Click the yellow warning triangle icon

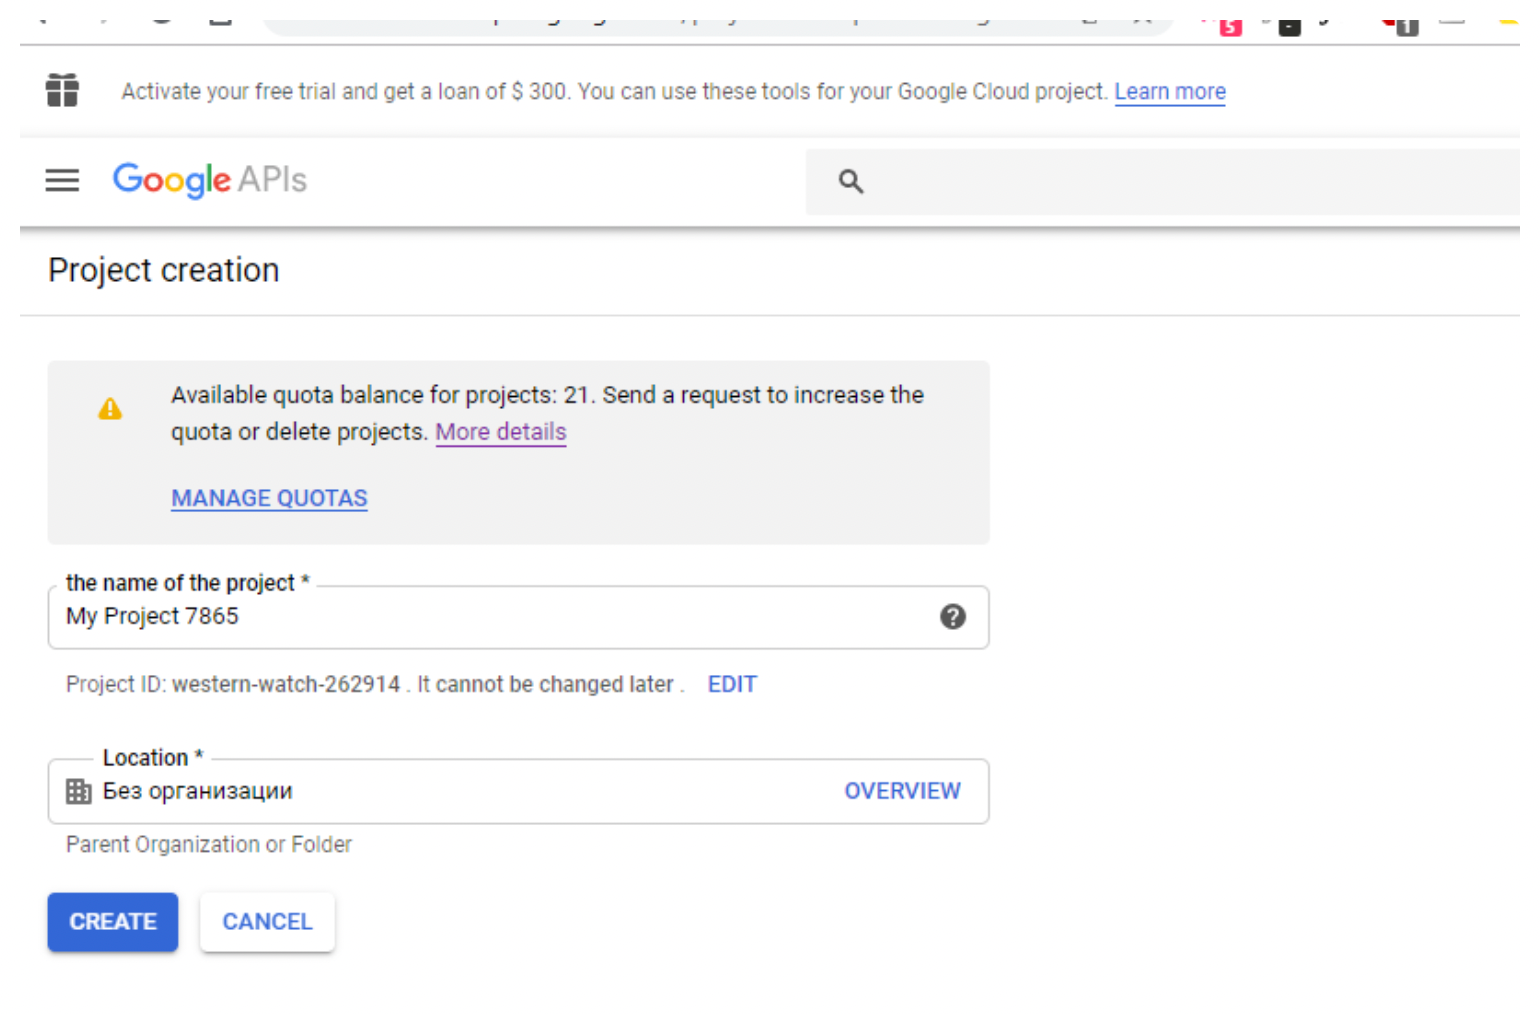110,409
